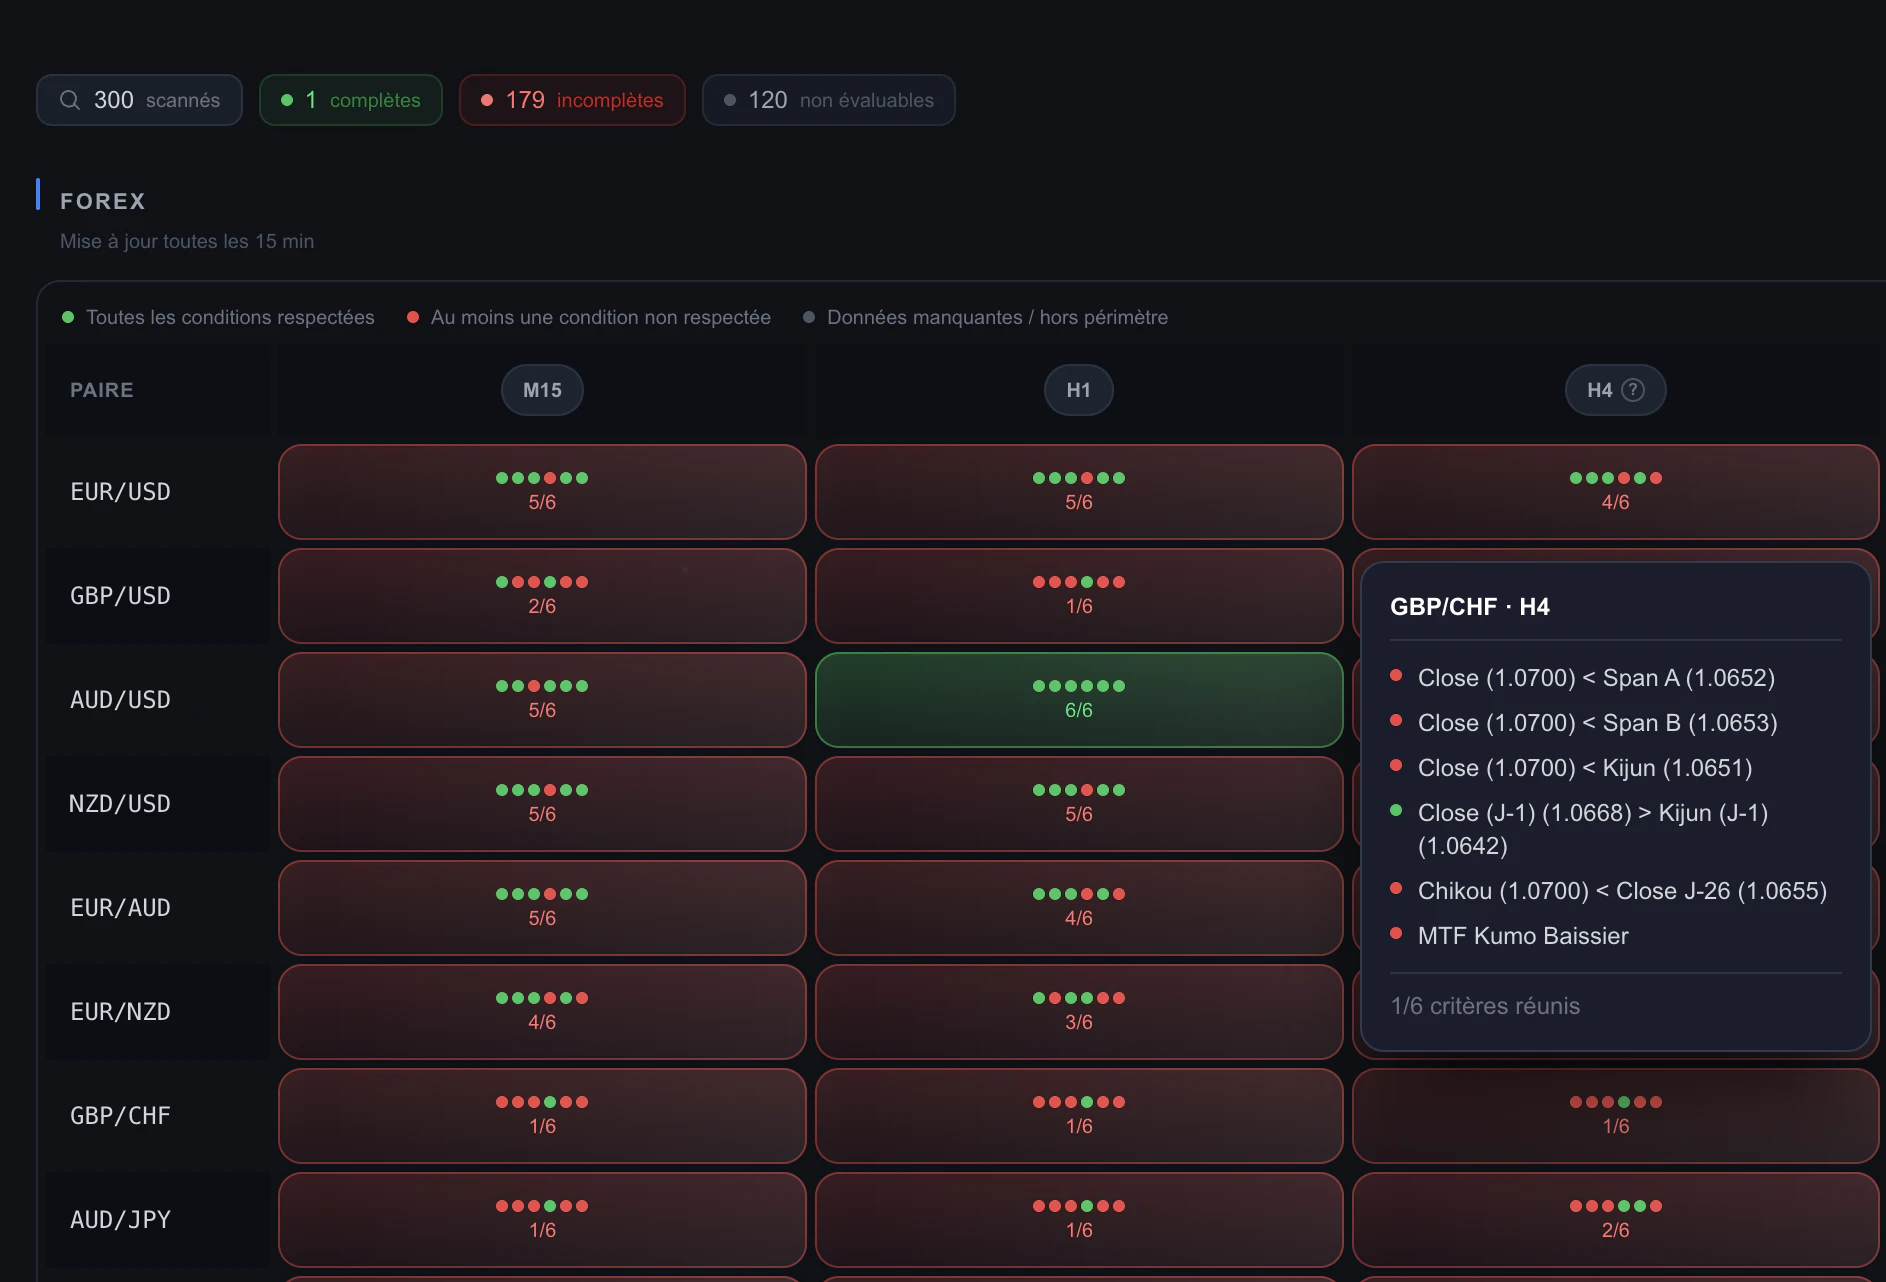Open AUD/USD M15 cell showing 5/6

[x=542, y=700]
